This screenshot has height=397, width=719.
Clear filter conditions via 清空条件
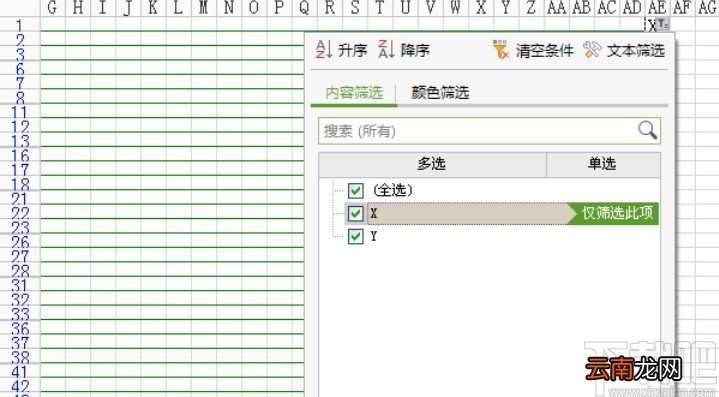pos(533,50)
